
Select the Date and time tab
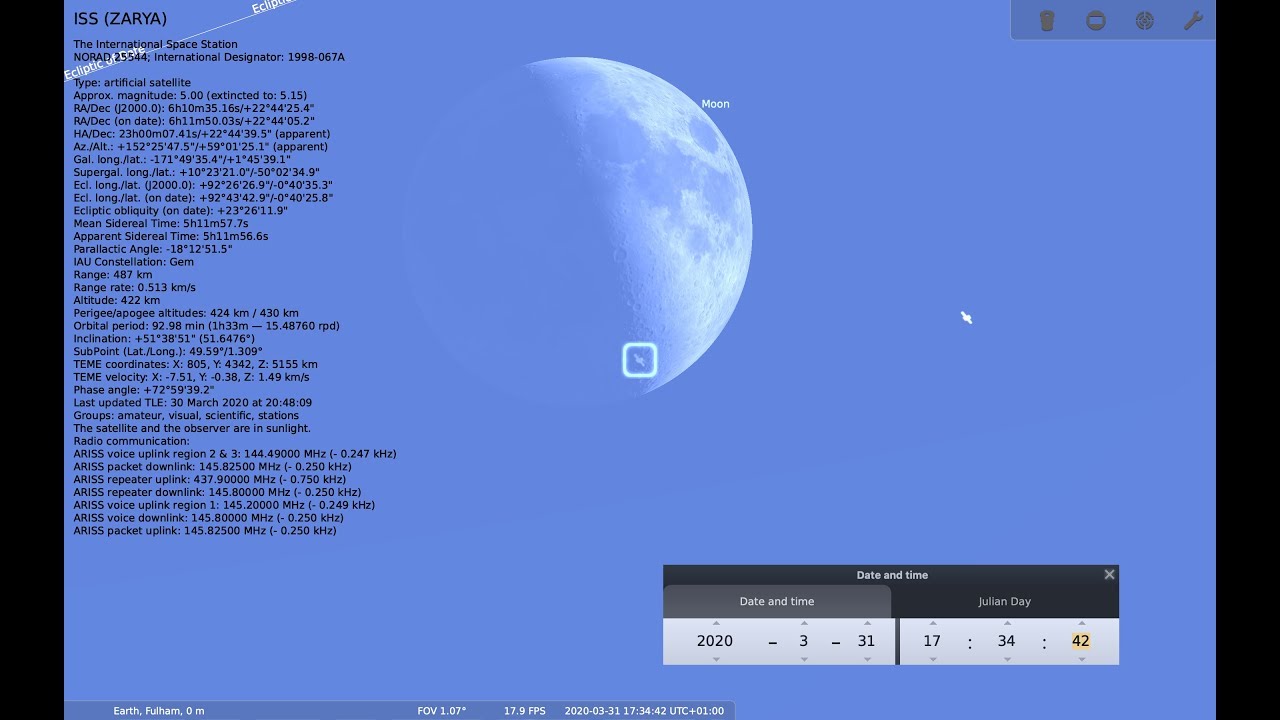[777, 601]
